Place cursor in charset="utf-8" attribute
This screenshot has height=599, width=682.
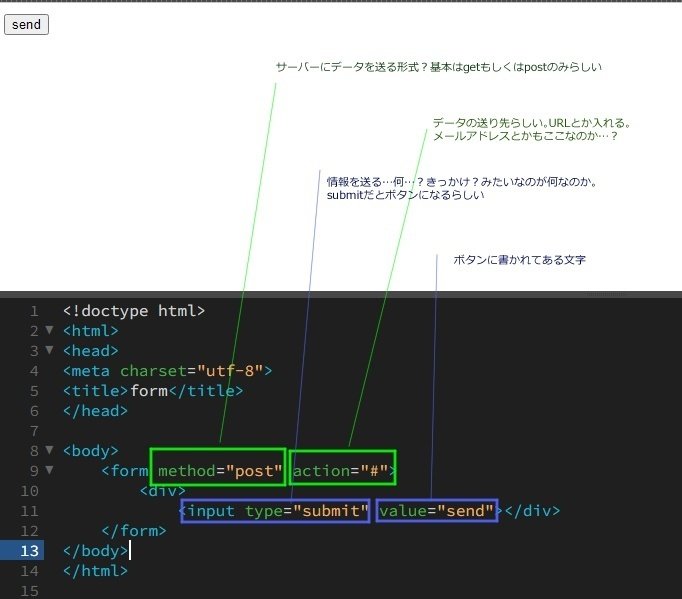click(x=191, y=371)
